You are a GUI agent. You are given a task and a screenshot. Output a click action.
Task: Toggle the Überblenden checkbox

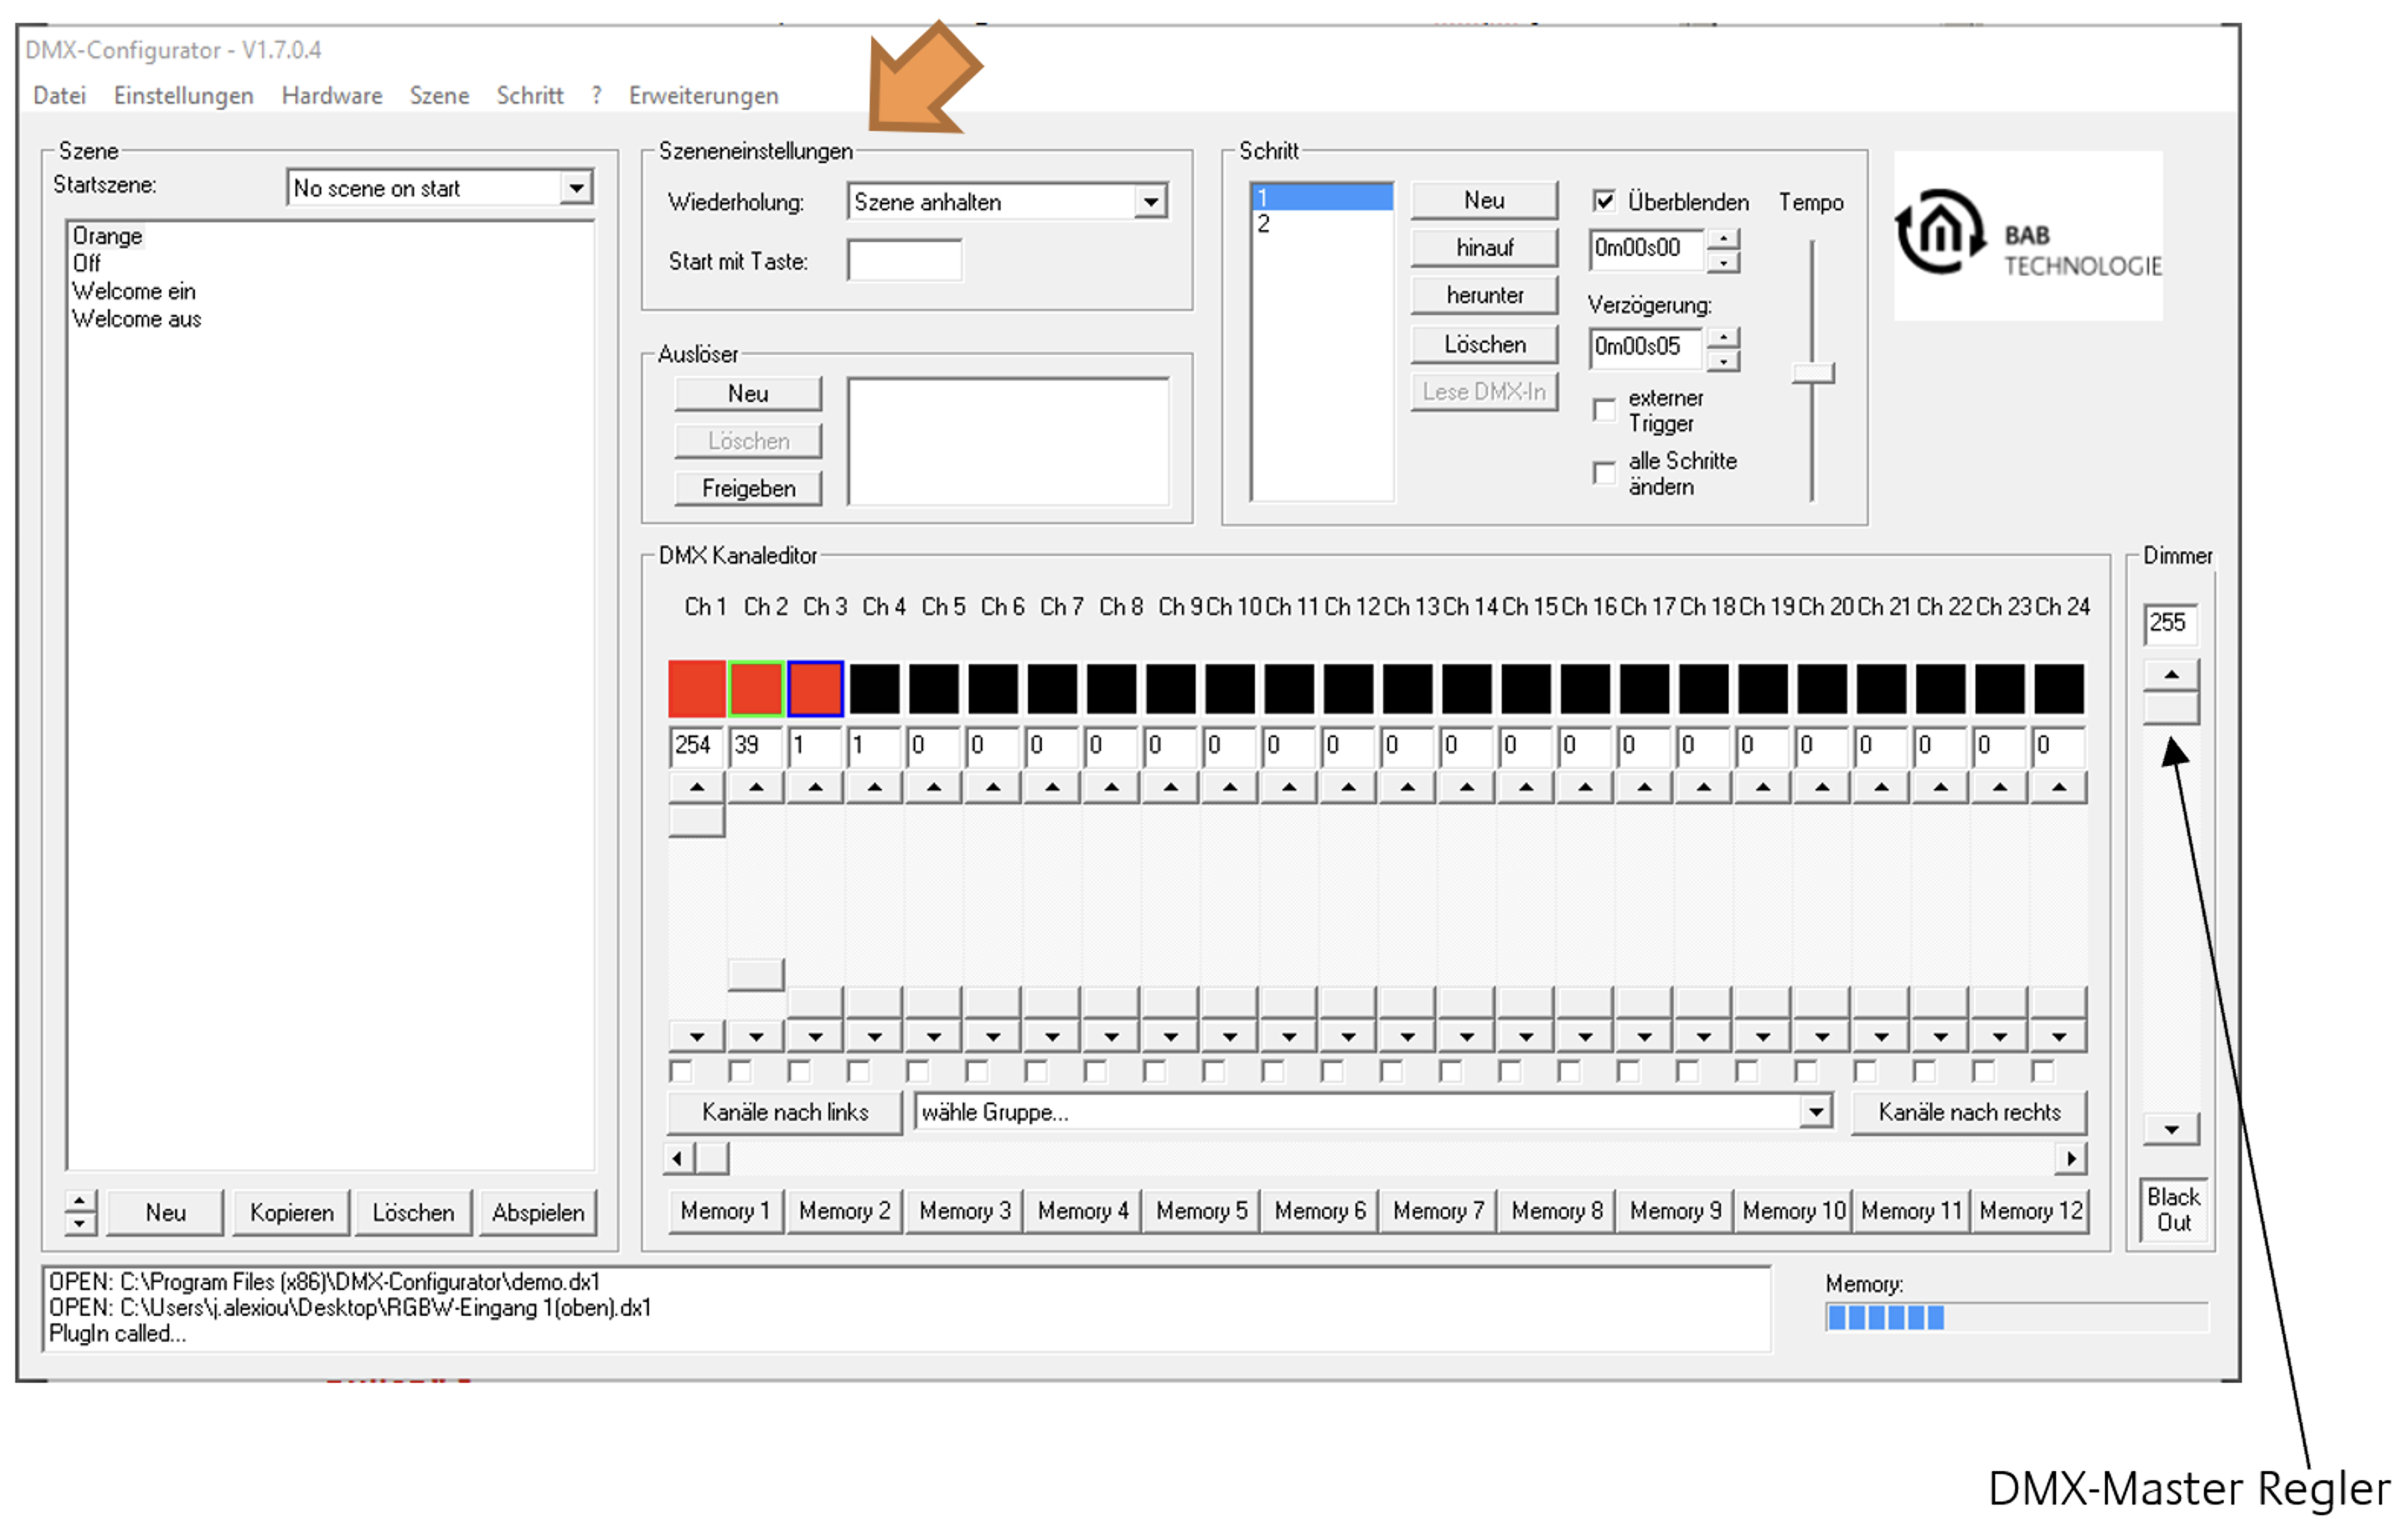[x=1604, y=201]
